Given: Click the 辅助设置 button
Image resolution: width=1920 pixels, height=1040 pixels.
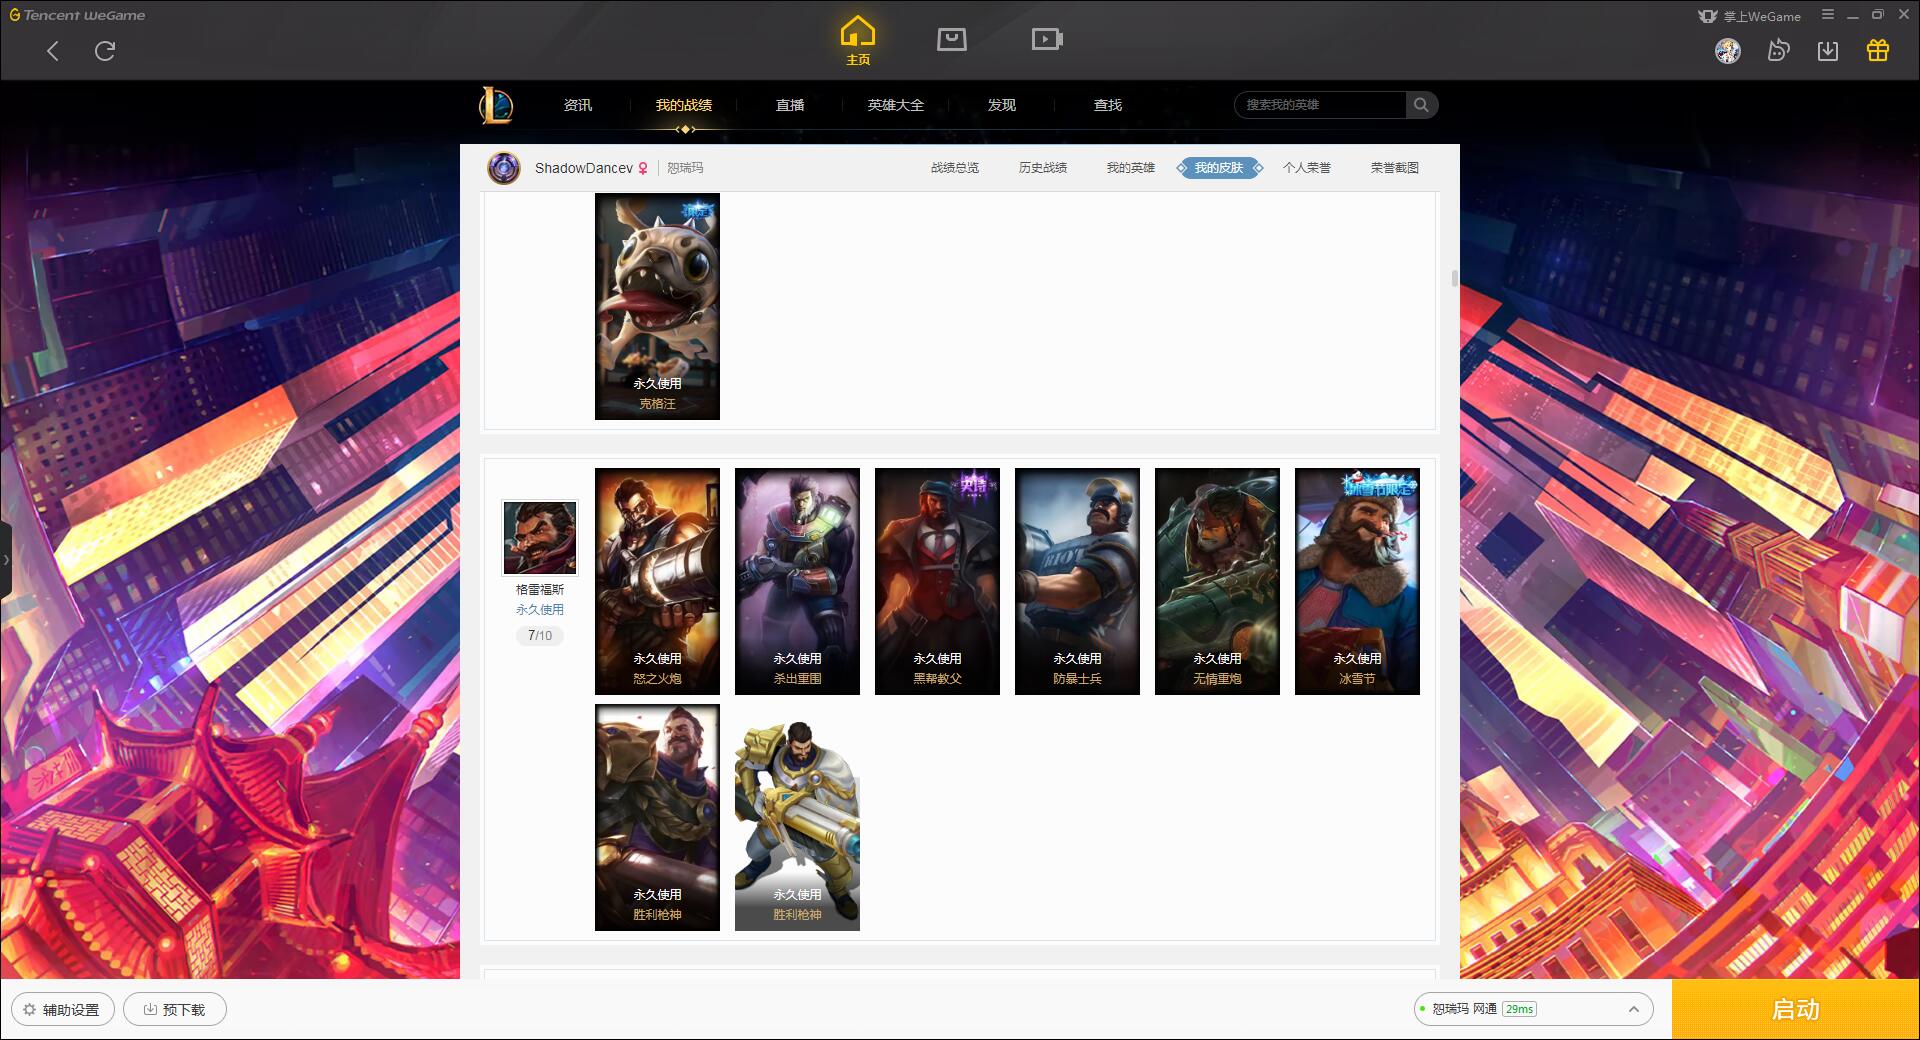Looking at the screenshot, I should 63,1009.
